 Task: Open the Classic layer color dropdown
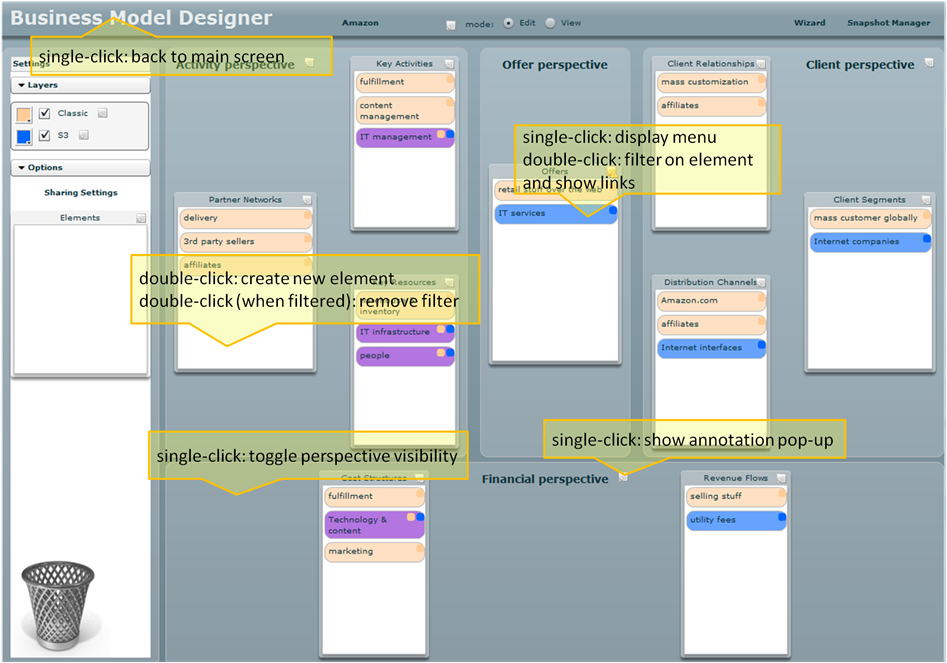(x=24, y=115)
